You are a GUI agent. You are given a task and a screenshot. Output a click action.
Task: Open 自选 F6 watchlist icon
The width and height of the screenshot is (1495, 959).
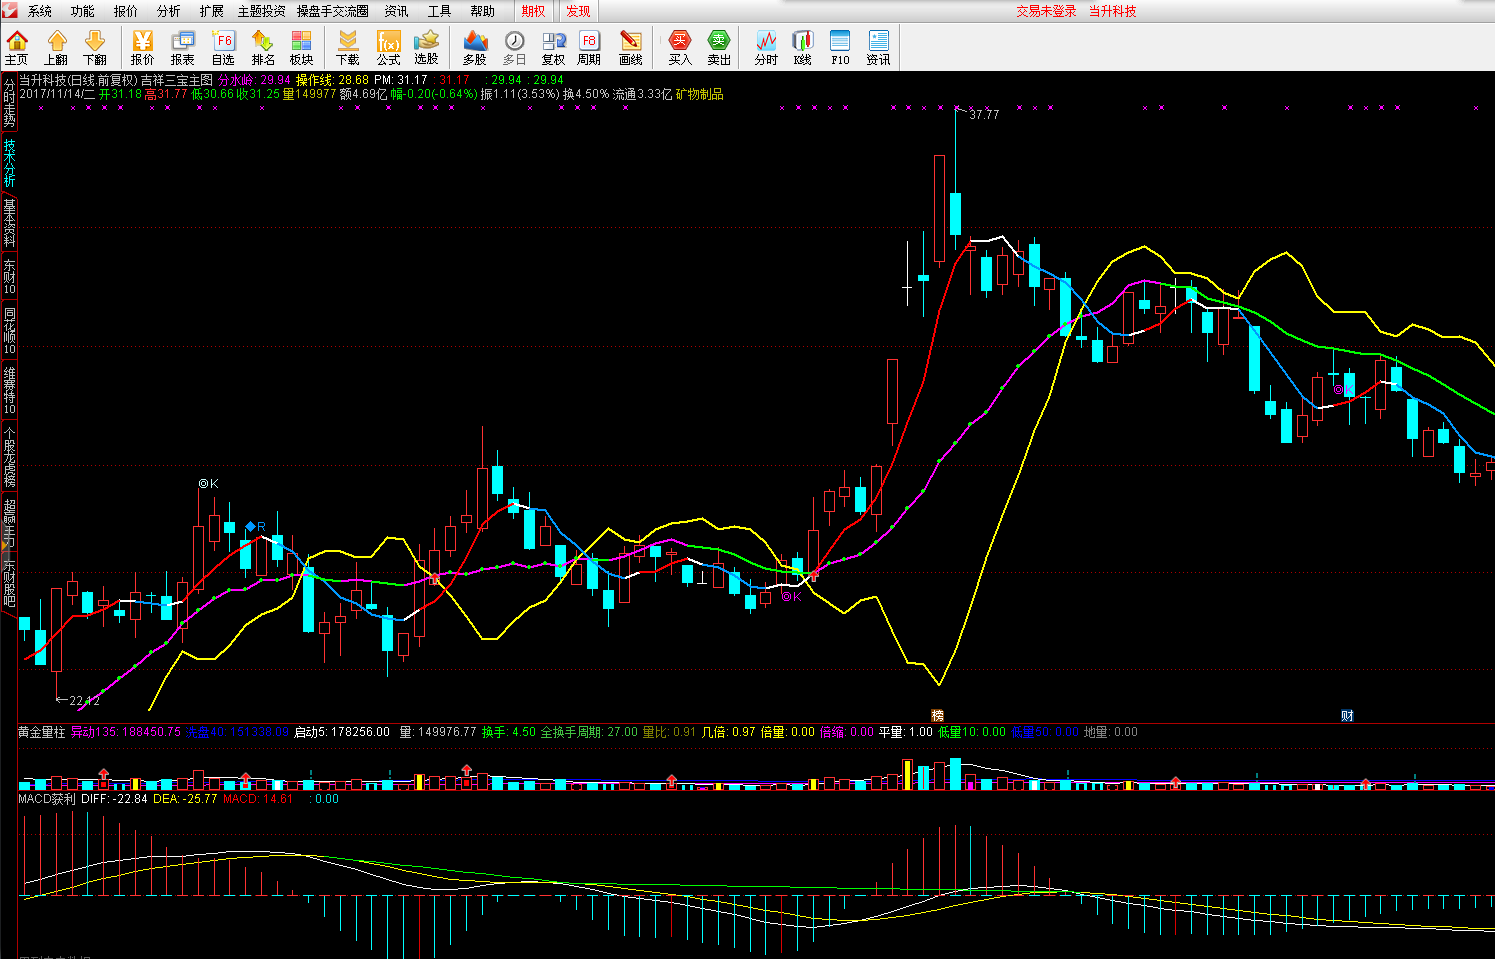(223, 47)
